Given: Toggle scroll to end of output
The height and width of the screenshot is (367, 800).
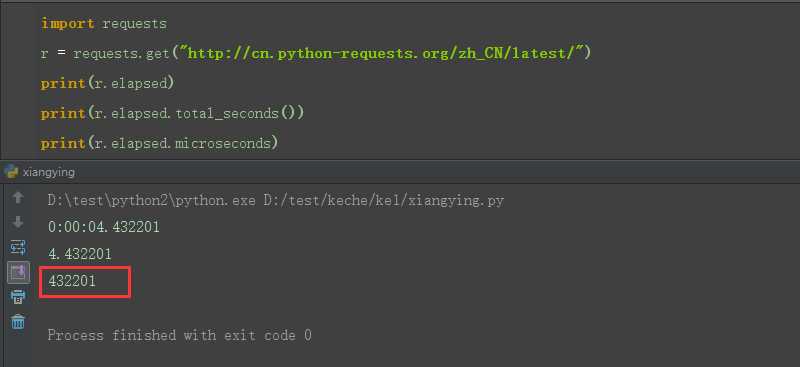Looking at the screenshot, I should (18, 273).
